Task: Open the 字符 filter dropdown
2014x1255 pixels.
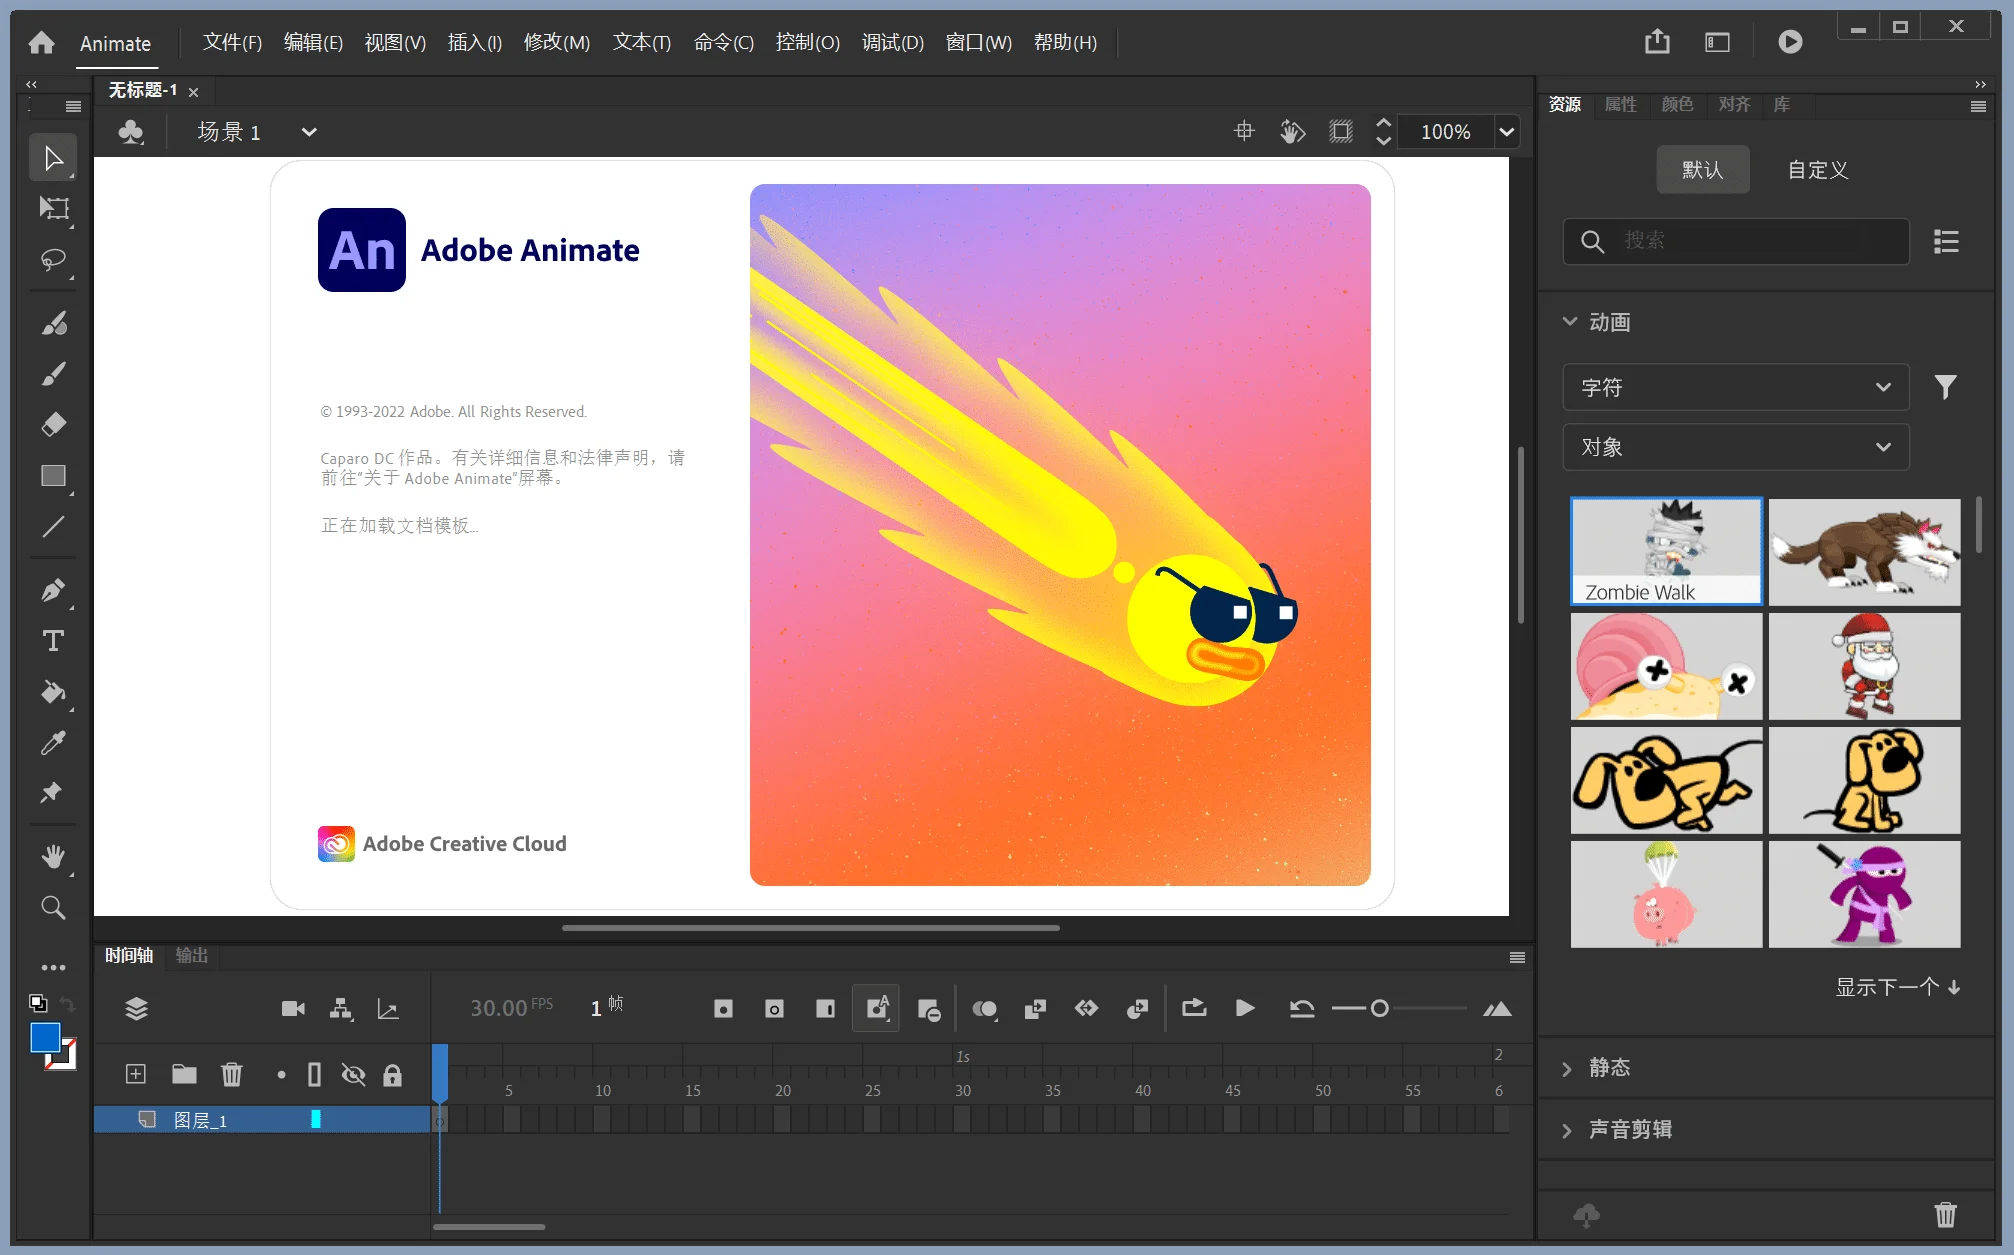Action: 1735,387
